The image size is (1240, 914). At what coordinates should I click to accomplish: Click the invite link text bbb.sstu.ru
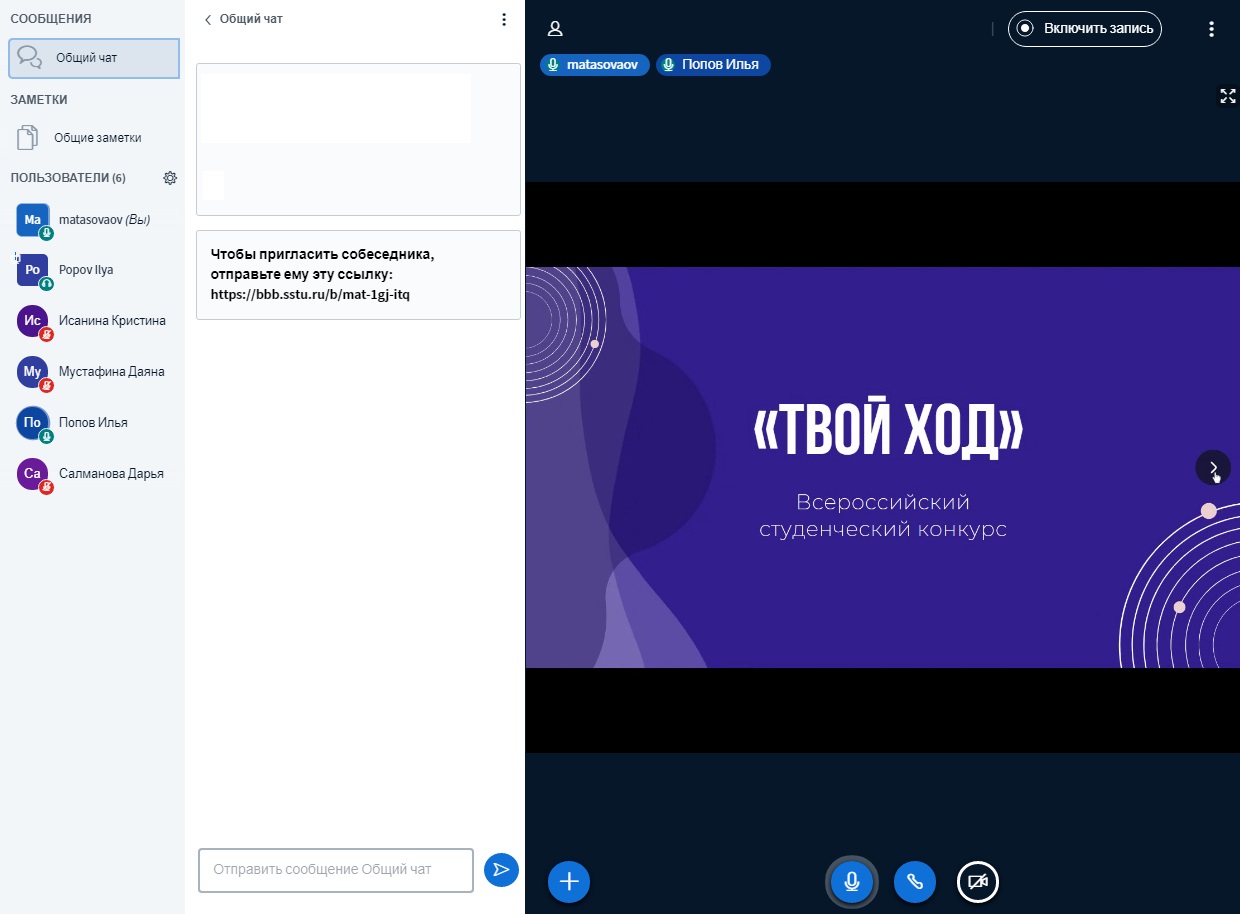click(x=310, y=295)
